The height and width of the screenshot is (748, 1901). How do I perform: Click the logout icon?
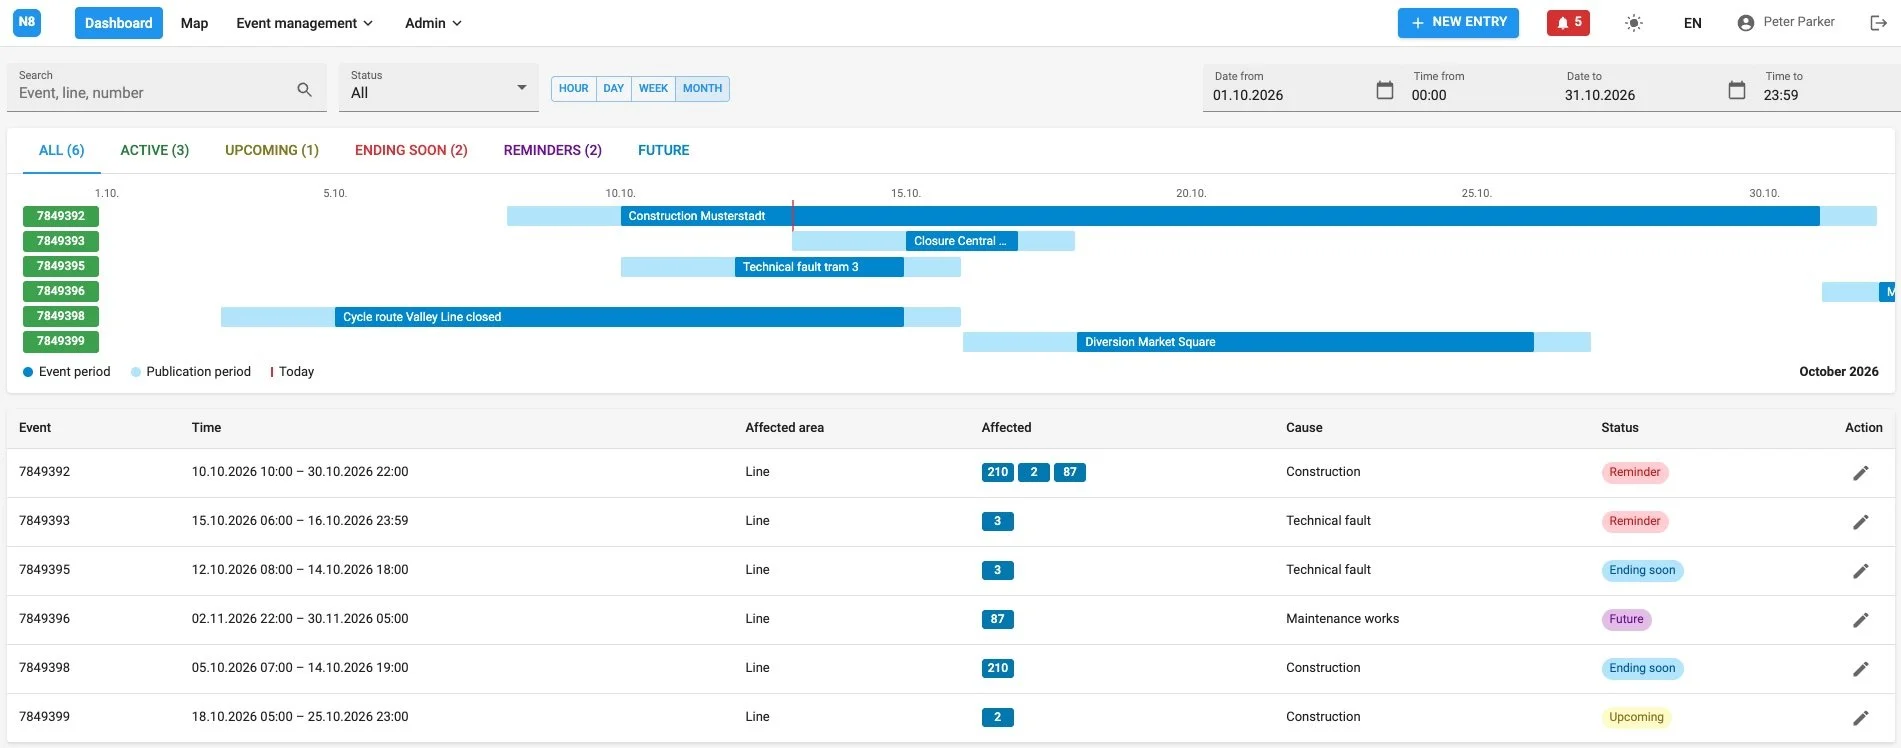(x=1878, y=23)
